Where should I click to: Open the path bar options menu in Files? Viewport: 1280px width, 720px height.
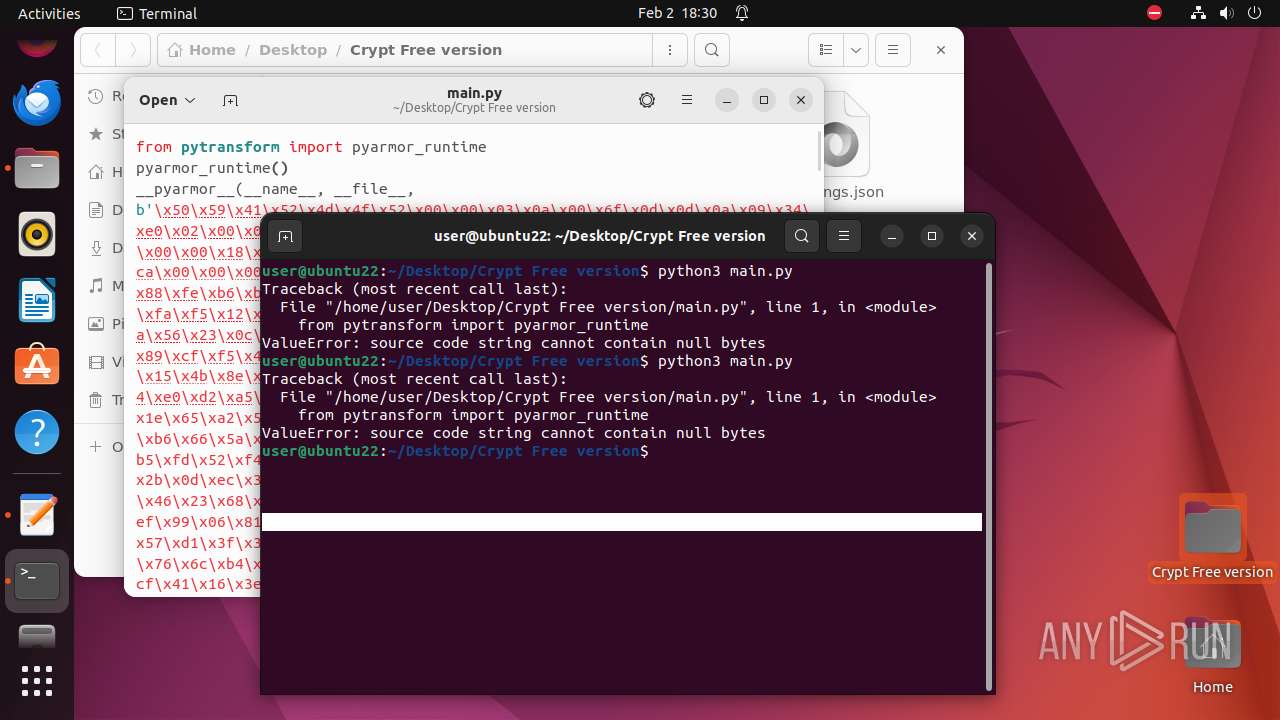(669, 50)
